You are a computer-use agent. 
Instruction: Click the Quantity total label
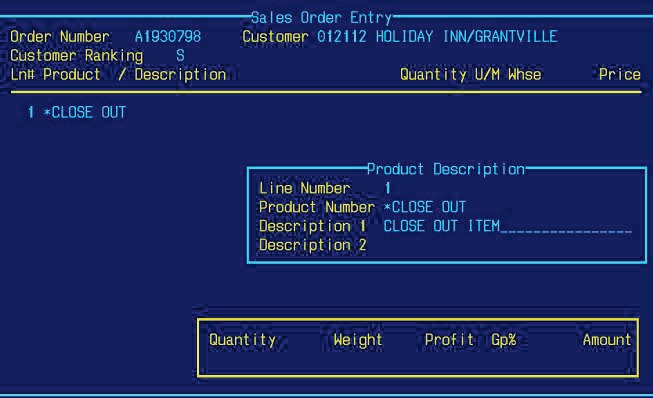(x=242, y=340)
